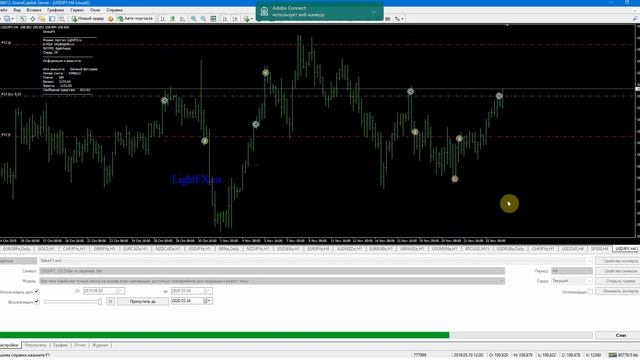Switch to the SP500 H4 chart tab
The height and width of the screenshot is (360, 640).
pos(600,249)
